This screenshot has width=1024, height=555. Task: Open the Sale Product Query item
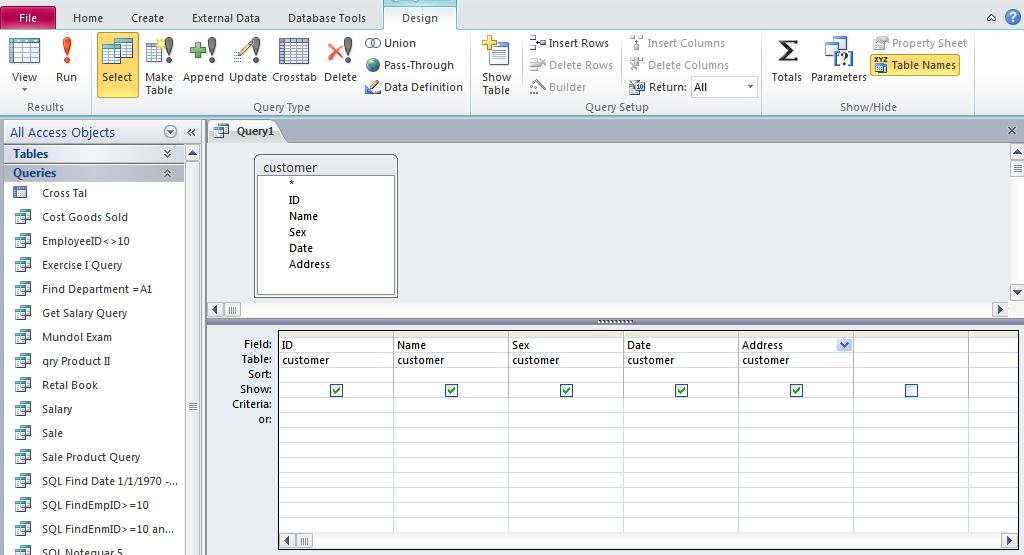click(91, 457)
